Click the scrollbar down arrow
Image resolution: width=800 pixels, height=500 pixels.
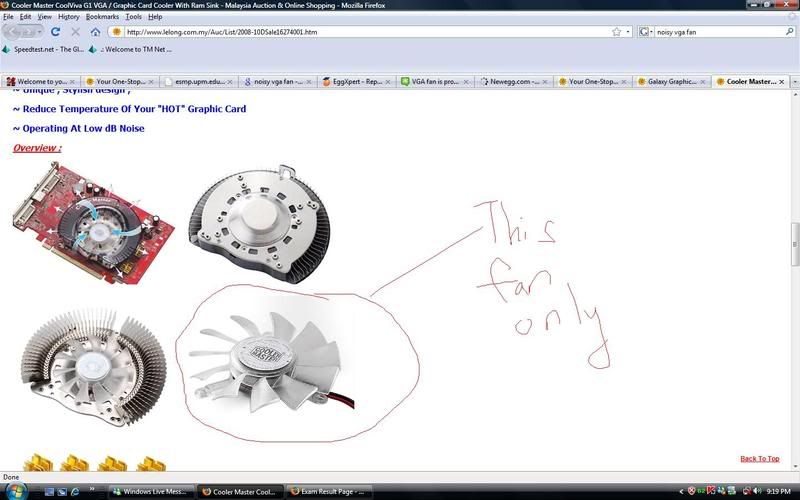[x=795, y=466]
